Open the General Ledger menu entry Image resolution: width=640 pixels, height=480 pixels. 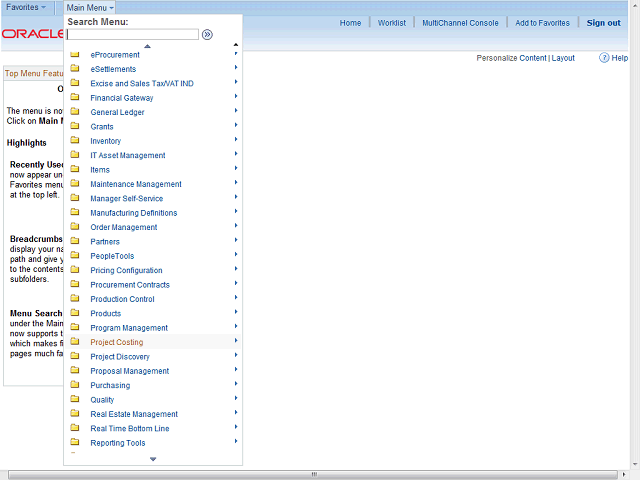tap(117, 112)
